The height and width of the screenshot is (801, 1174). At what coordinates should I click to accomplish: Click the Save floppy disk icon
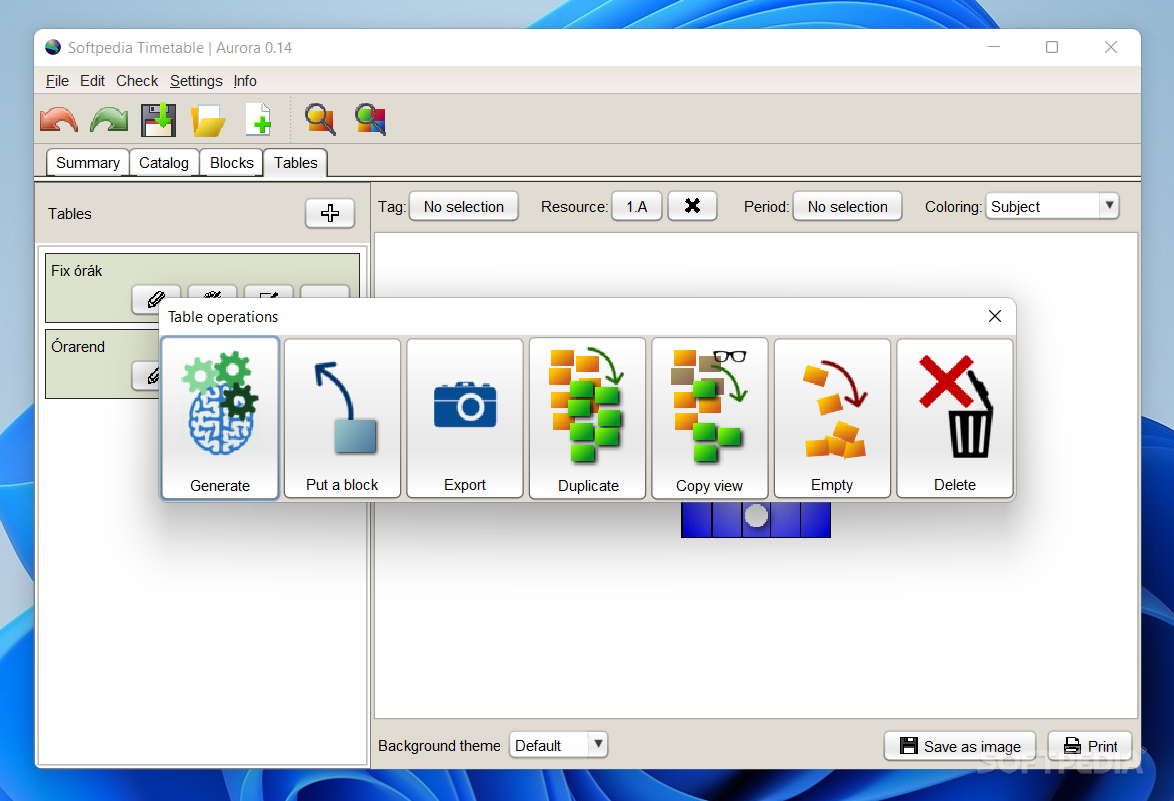tap(159, 120)
